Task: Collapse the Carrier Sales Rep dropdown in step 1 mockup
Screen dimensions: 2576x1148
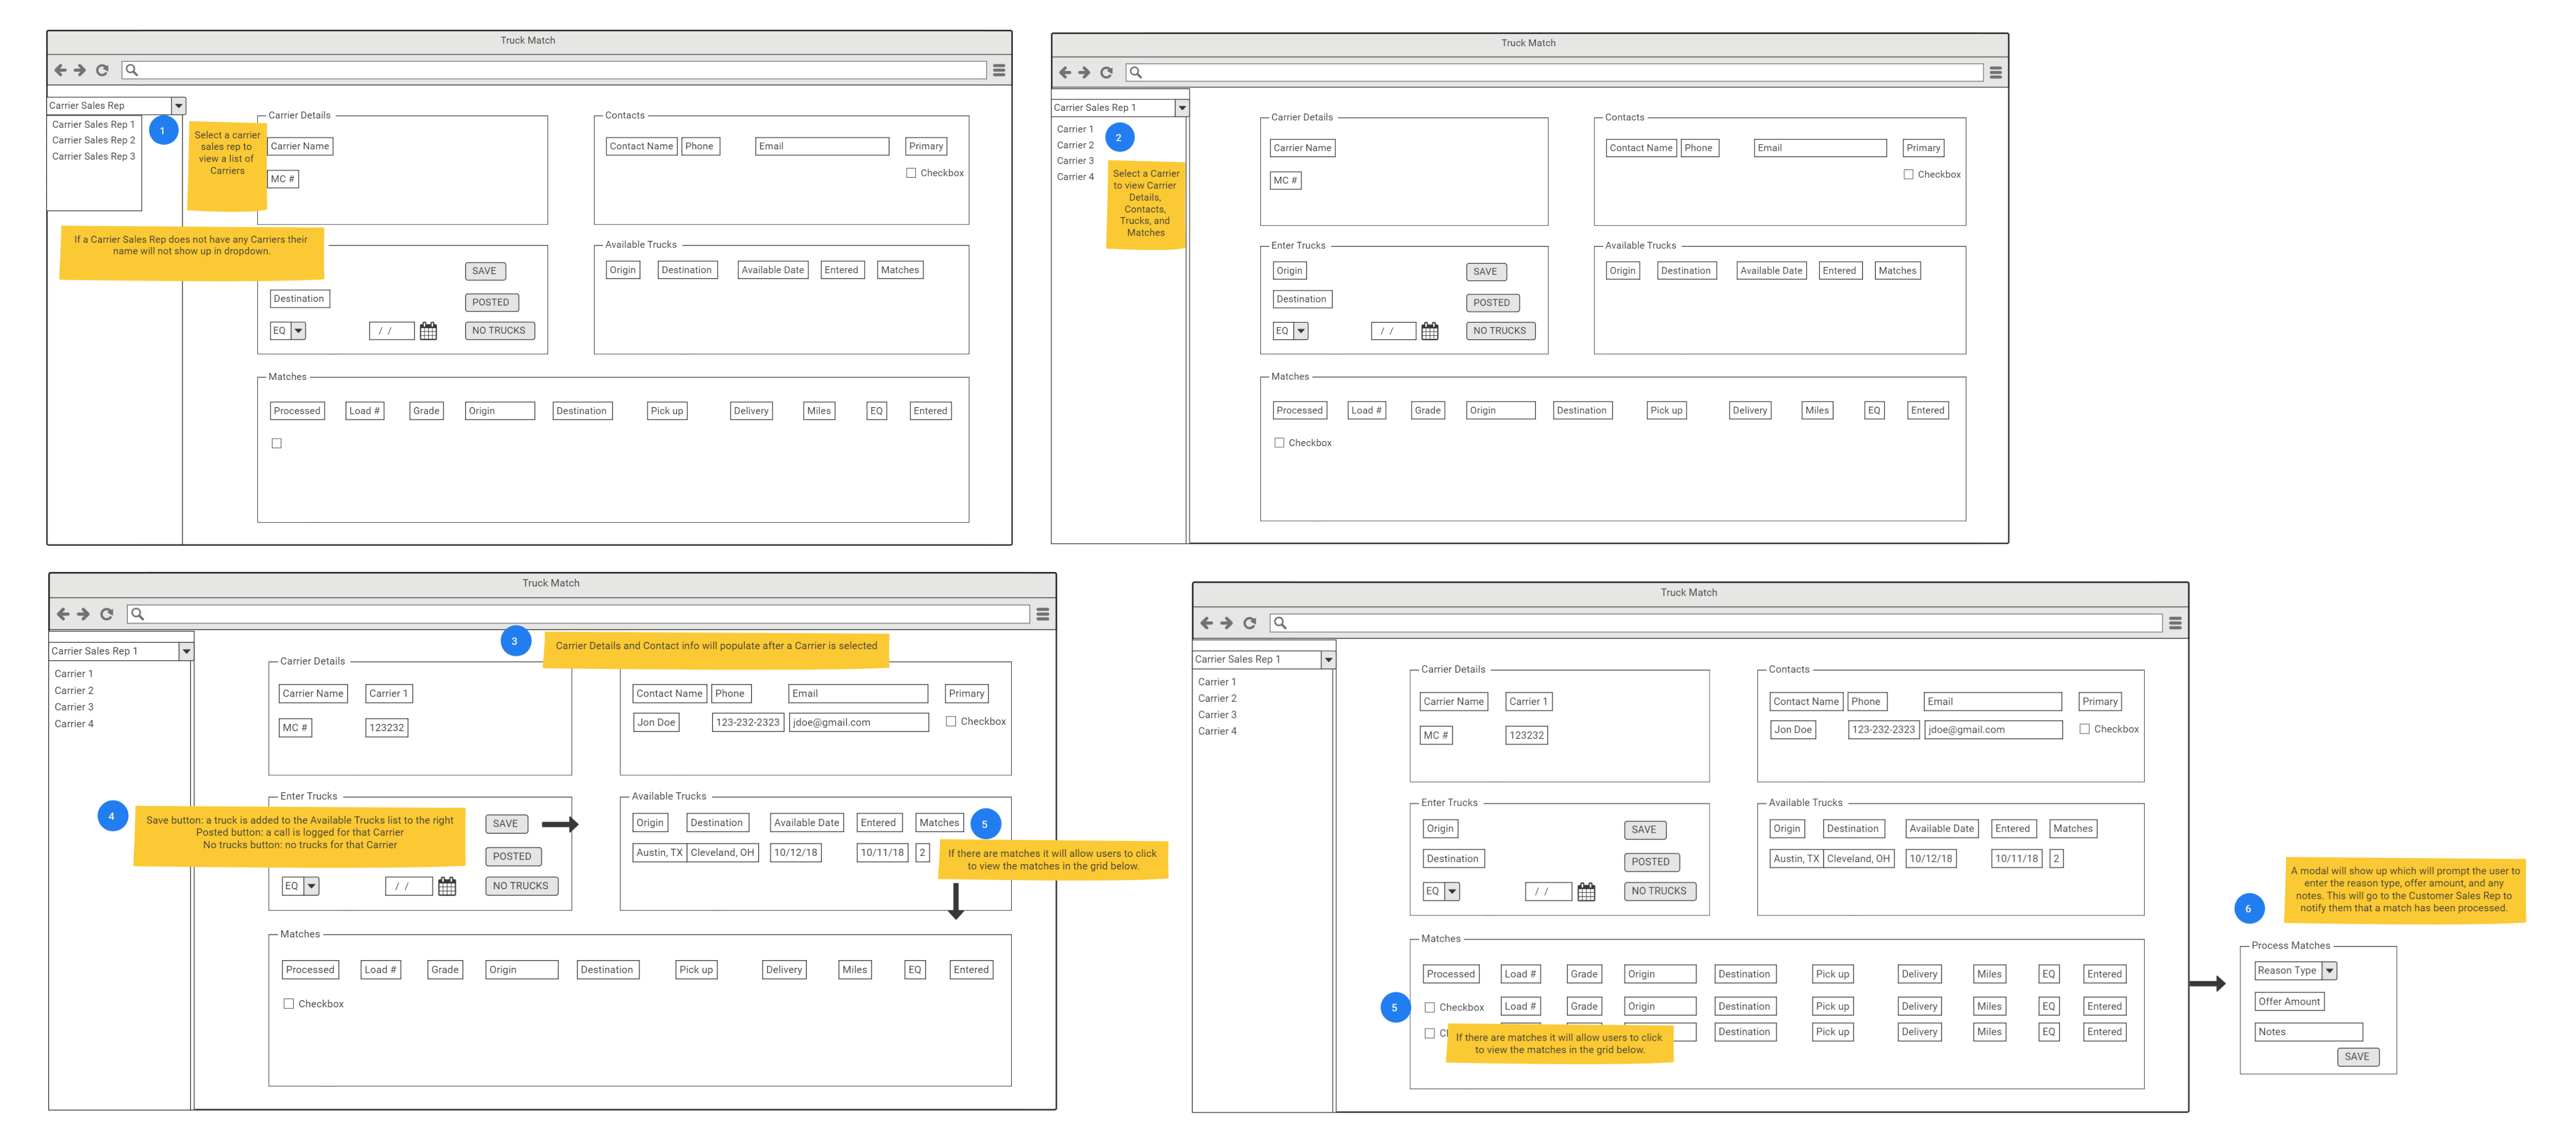Action: click(178, 105)
